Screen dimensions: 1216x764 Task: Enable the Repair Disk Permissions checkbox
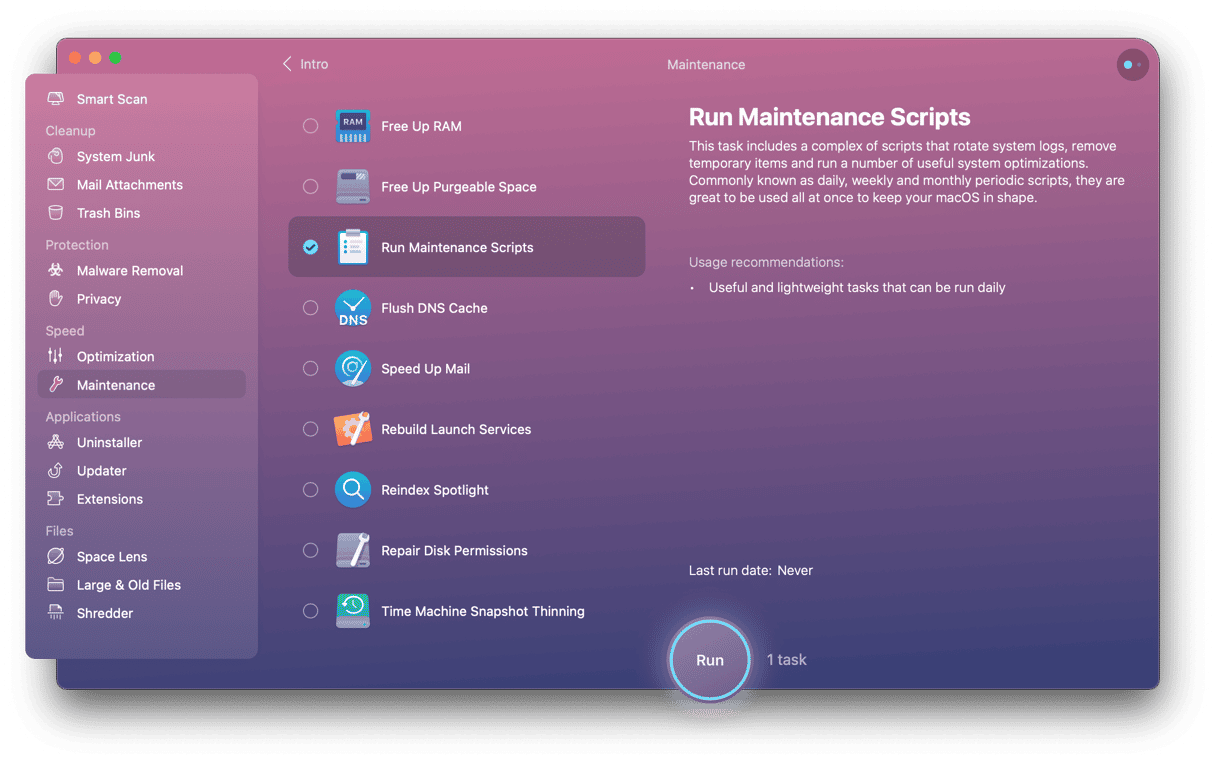(x=311, y=551)
